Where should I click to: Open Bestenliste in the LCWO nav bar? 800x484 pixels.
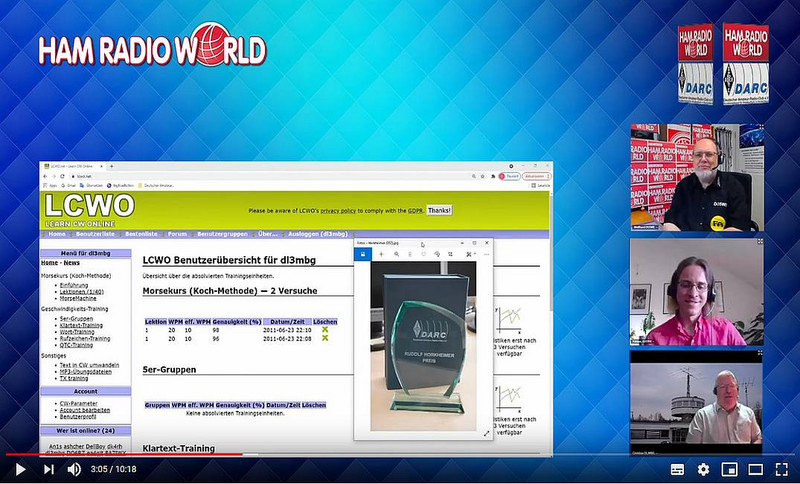(x=141, y=234)
